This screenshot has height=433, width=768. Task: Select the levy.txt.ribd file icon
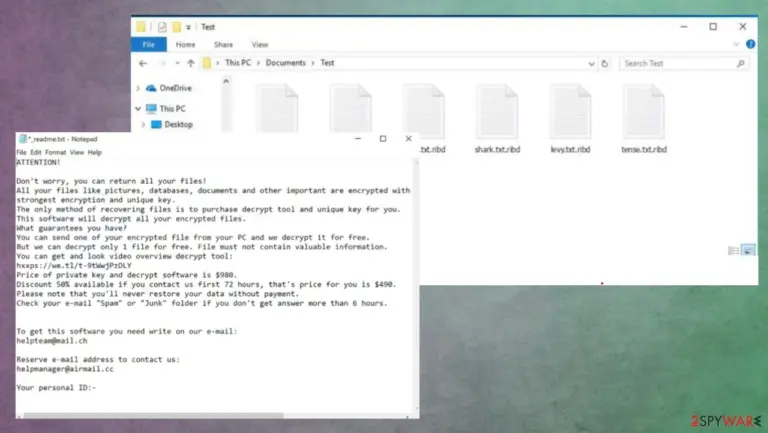pos(570,112)
